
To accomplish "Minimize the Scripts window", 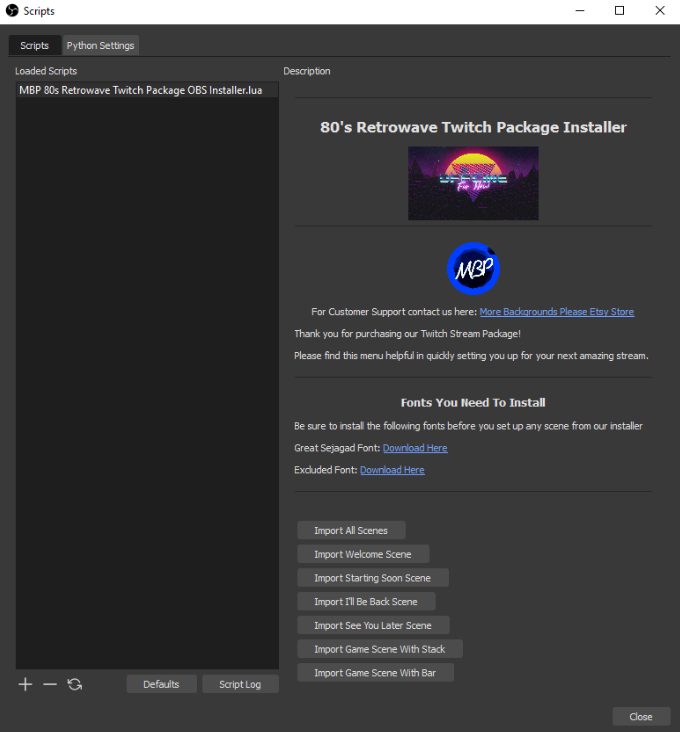I will click(x=580, y=10).
